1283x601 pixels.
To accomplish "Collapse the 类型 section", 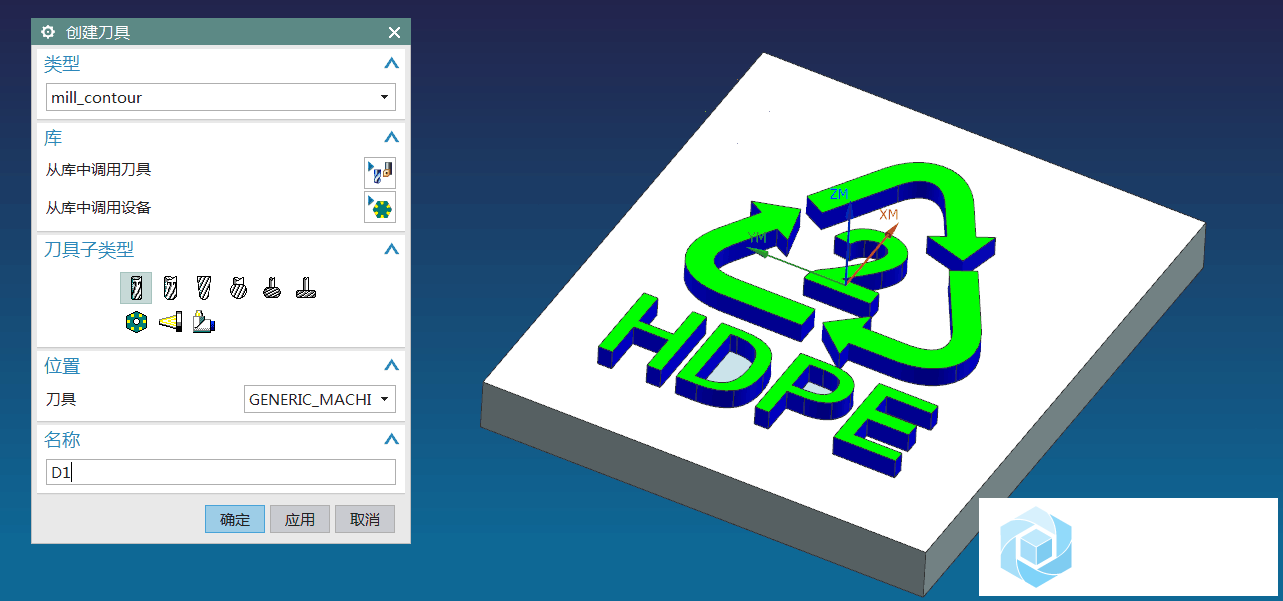I will 391,64.
